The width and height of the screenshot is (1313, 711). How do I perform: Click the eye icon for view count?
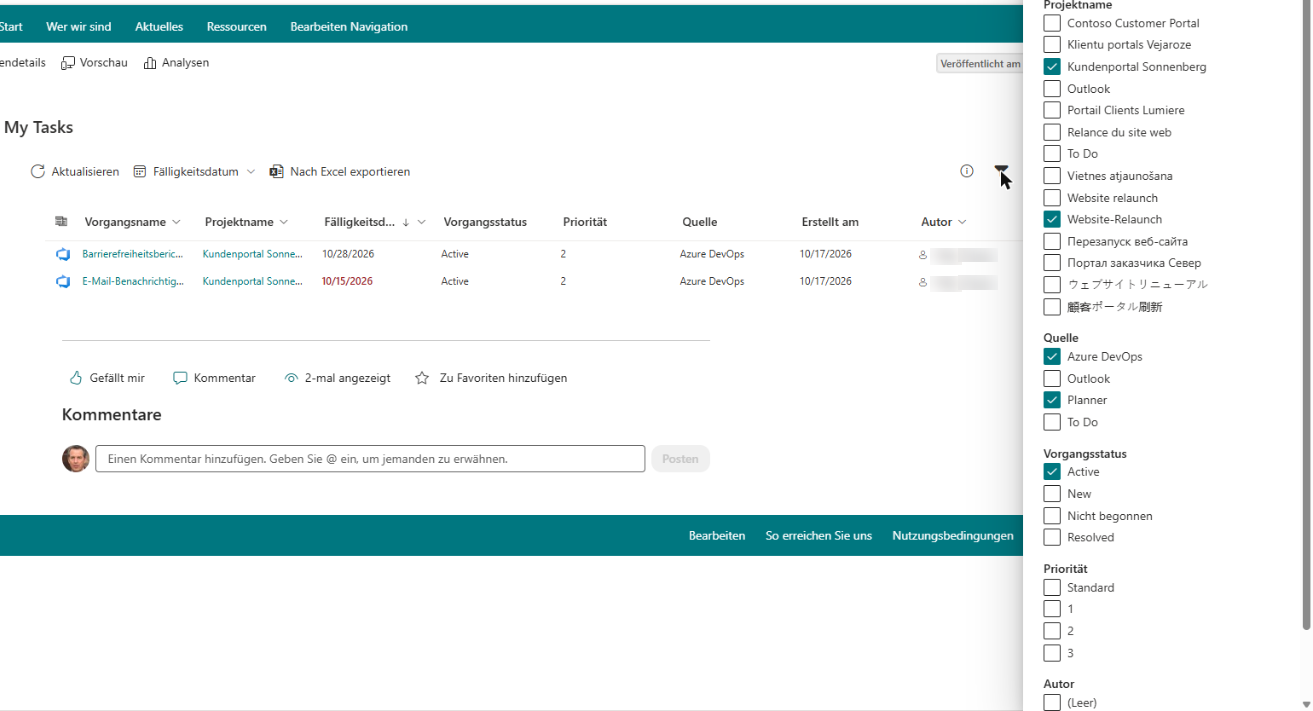291,378
